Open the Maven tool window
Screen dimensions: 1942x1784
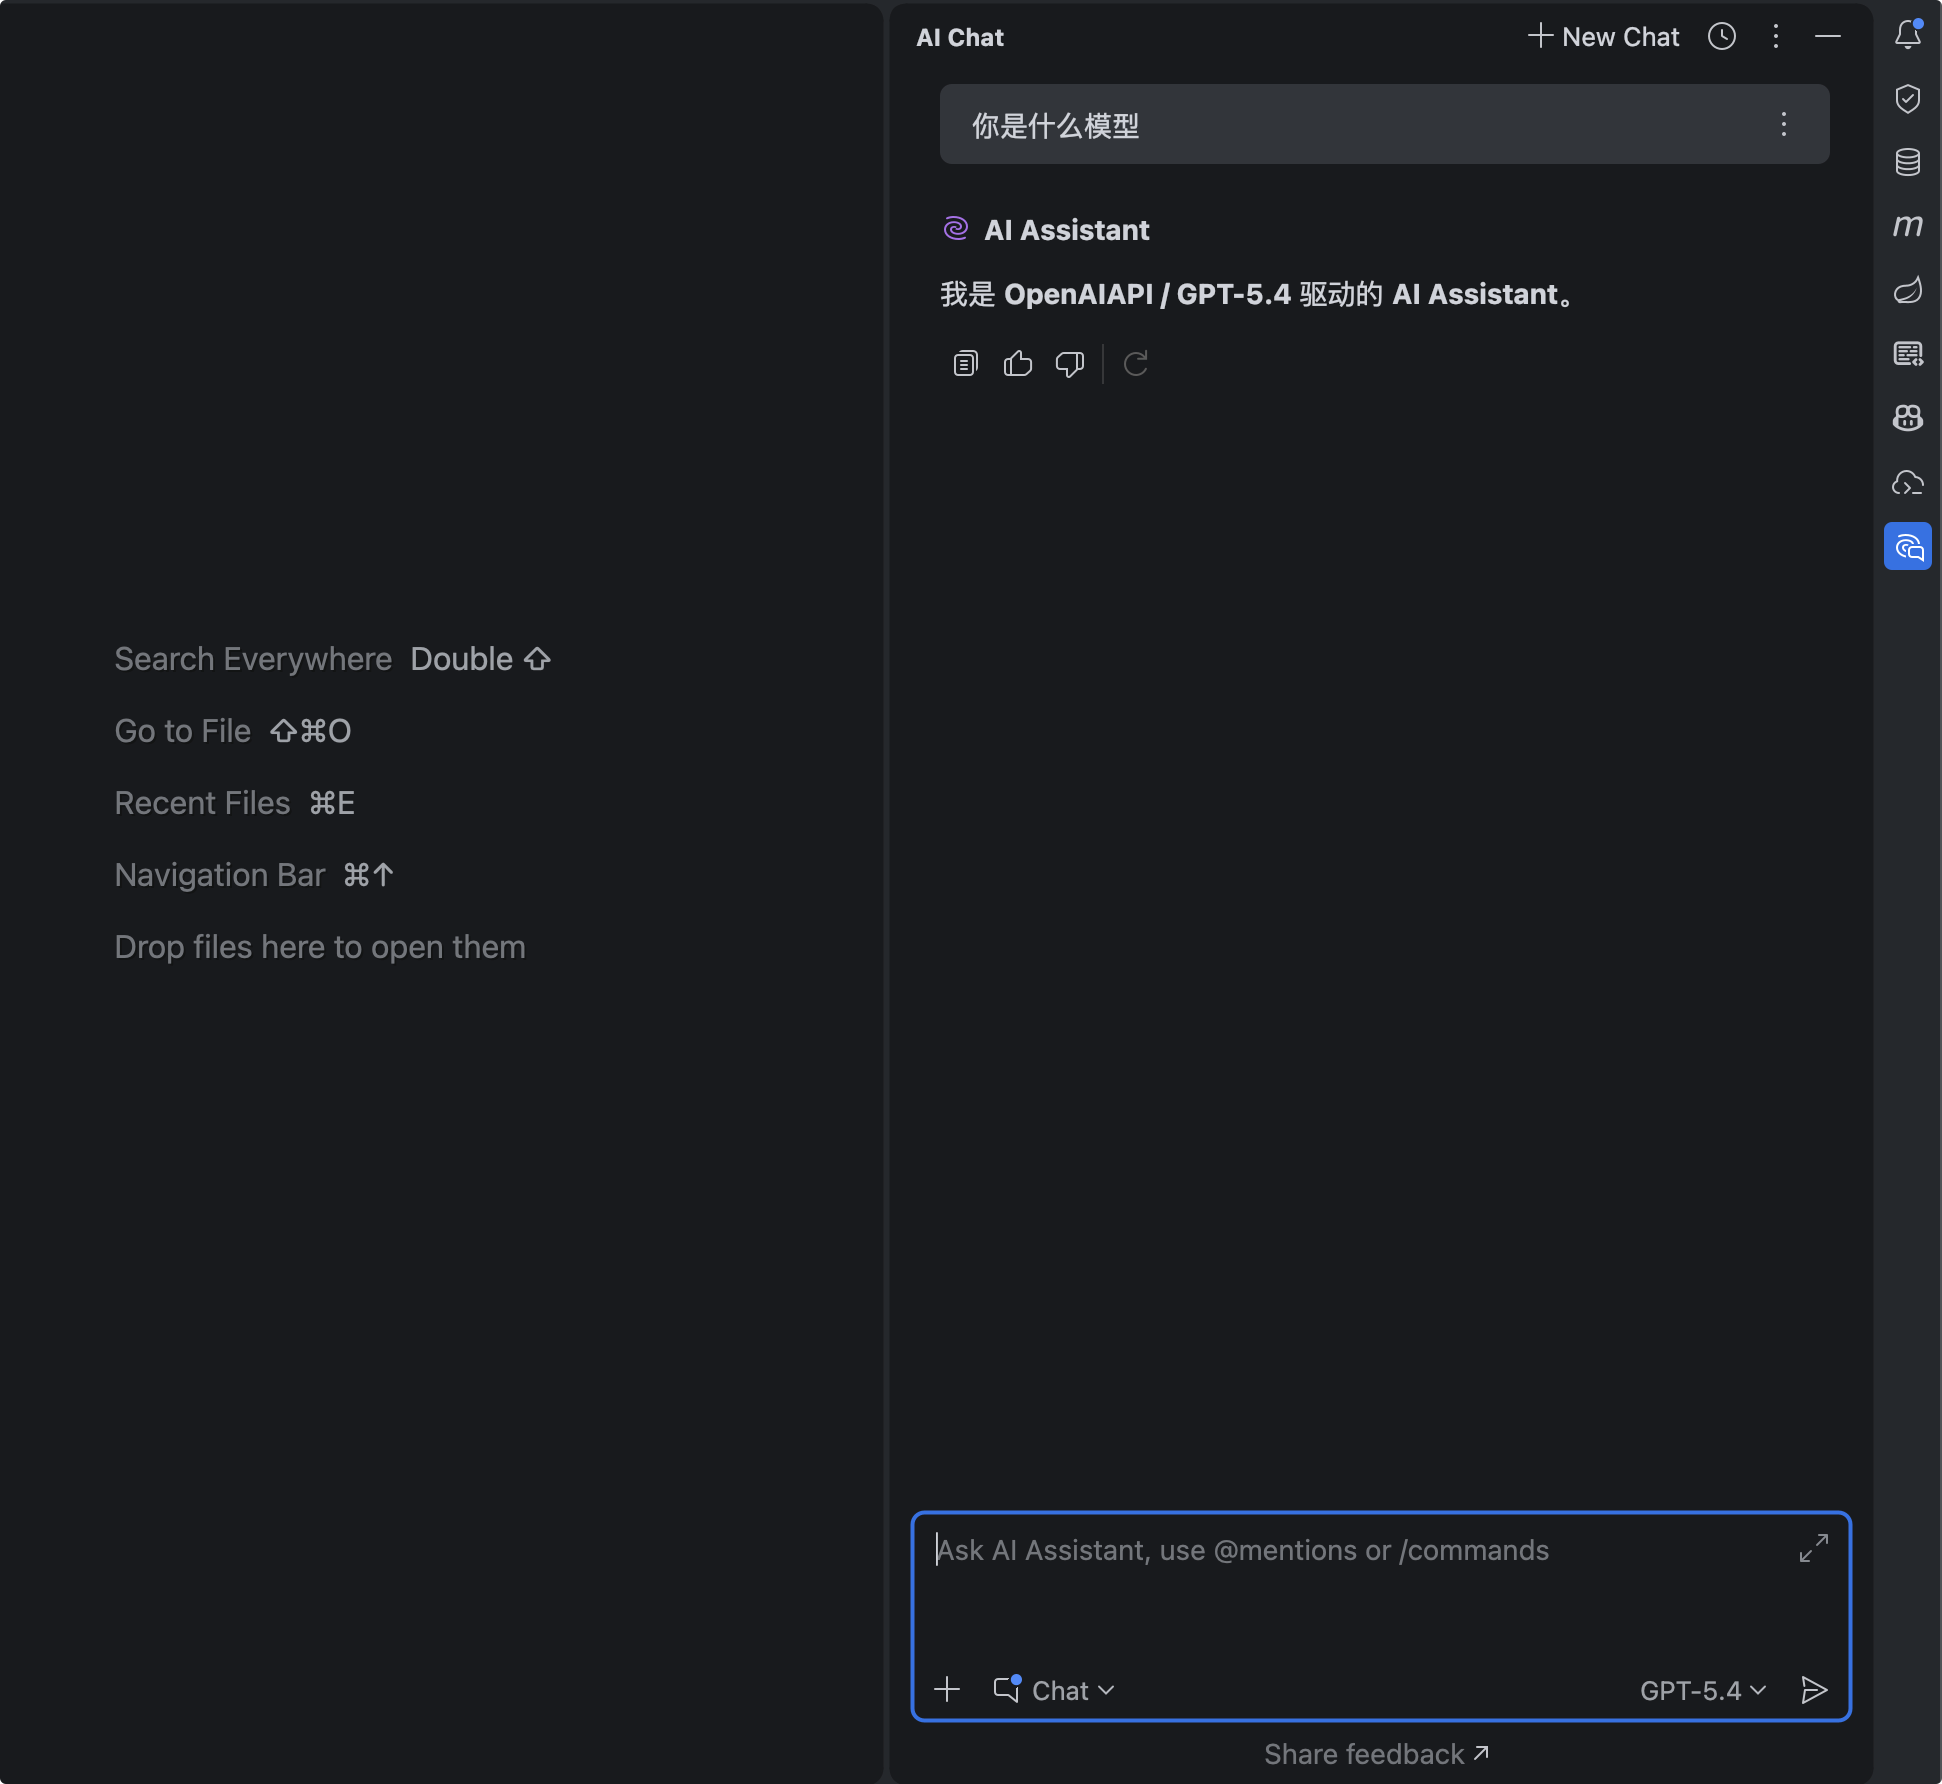(1907, 226)
